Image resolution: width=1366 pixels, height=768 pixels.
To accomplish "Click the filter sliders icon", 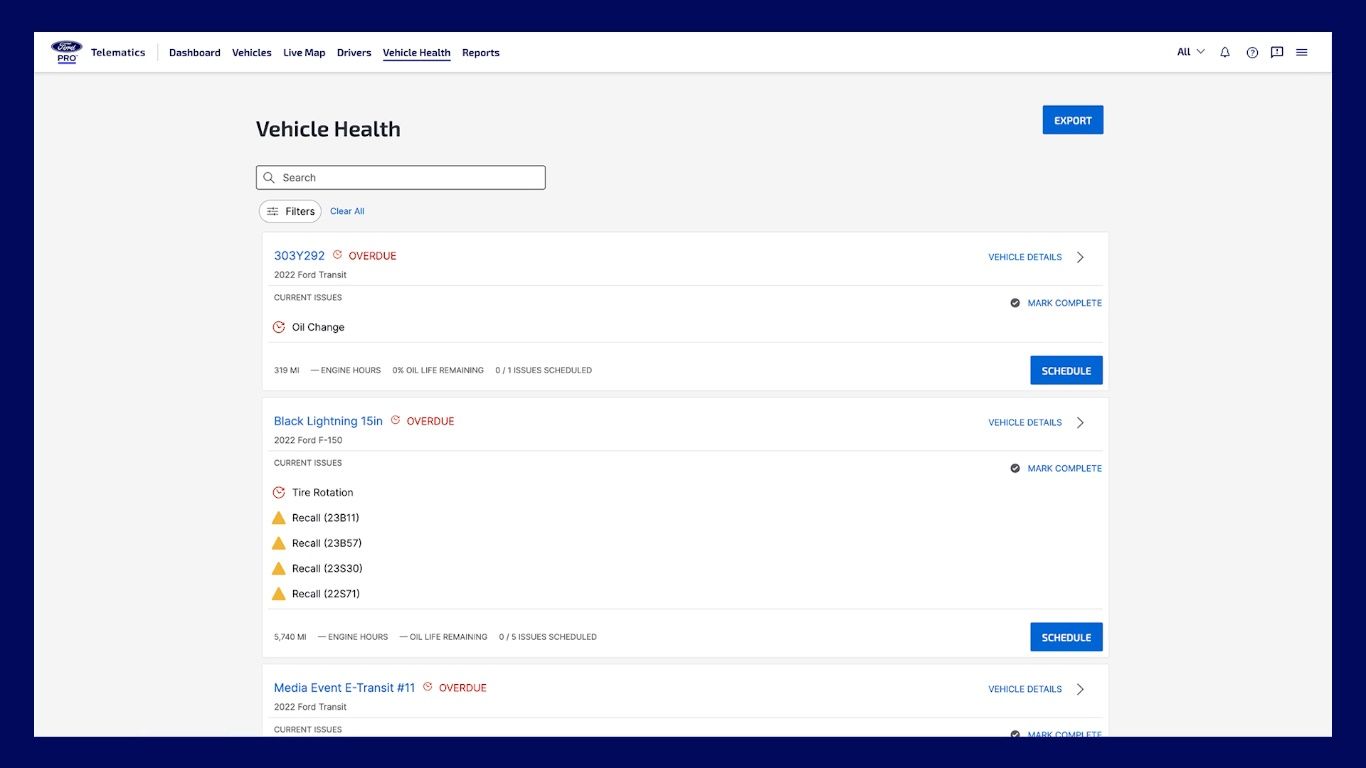I will click(272, 211).
